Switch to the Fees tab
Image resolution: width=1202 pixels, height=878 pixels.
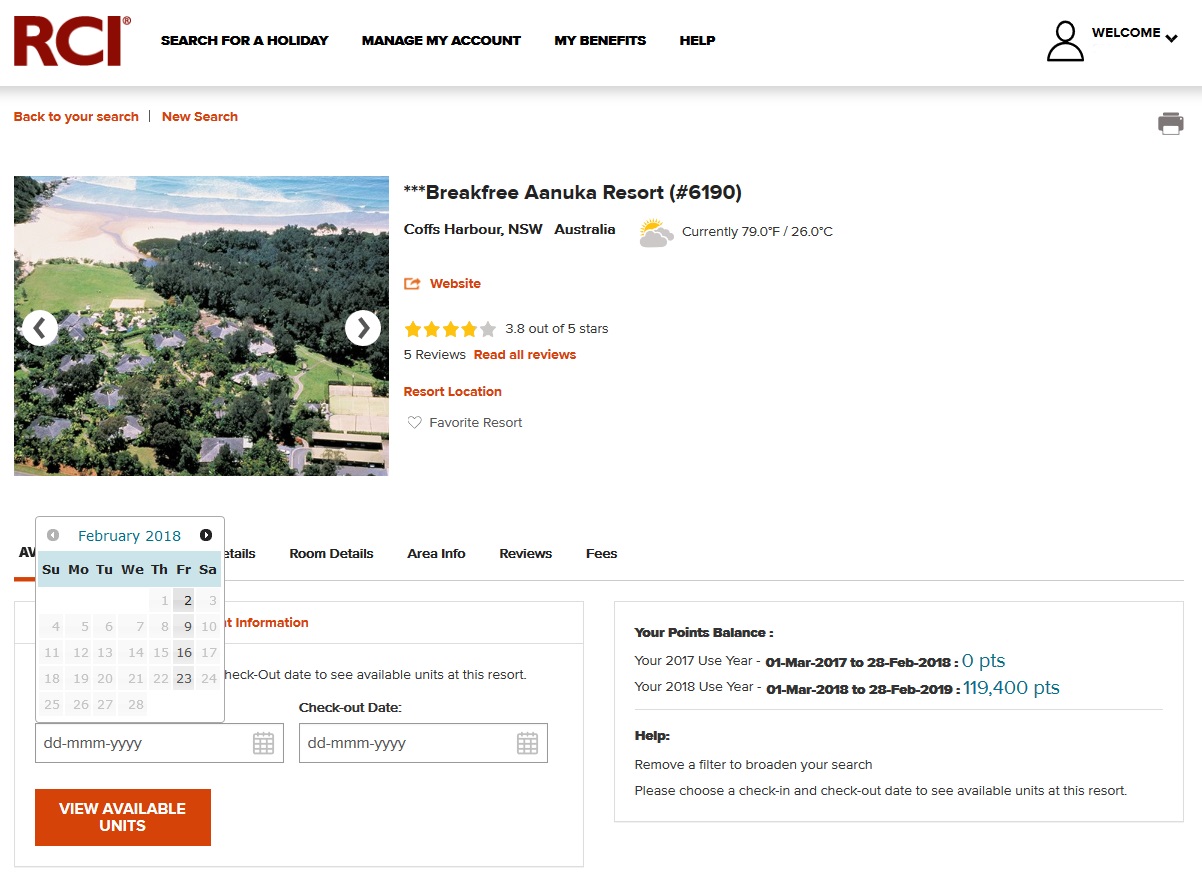click(601, 554)
